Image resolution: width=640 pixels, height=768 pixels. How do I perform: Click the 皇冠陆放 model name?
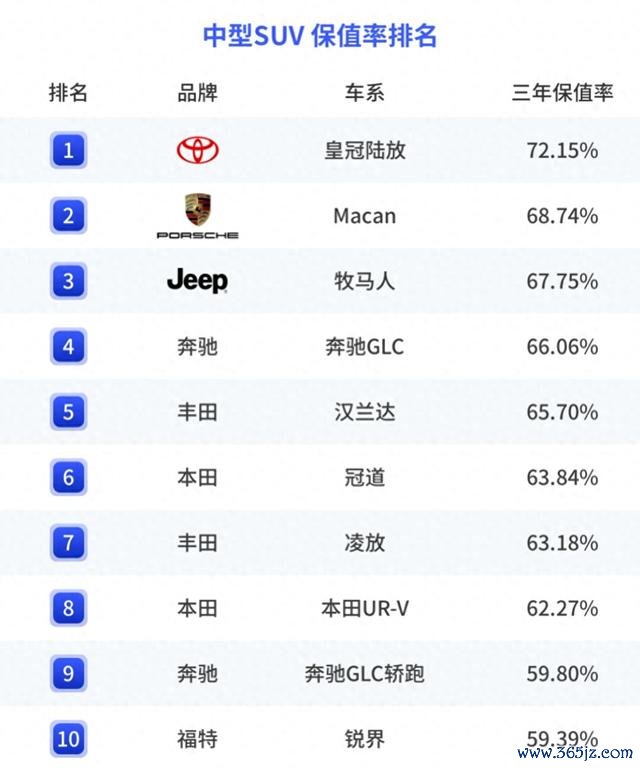pyautogui.click(x=365, y=150)
